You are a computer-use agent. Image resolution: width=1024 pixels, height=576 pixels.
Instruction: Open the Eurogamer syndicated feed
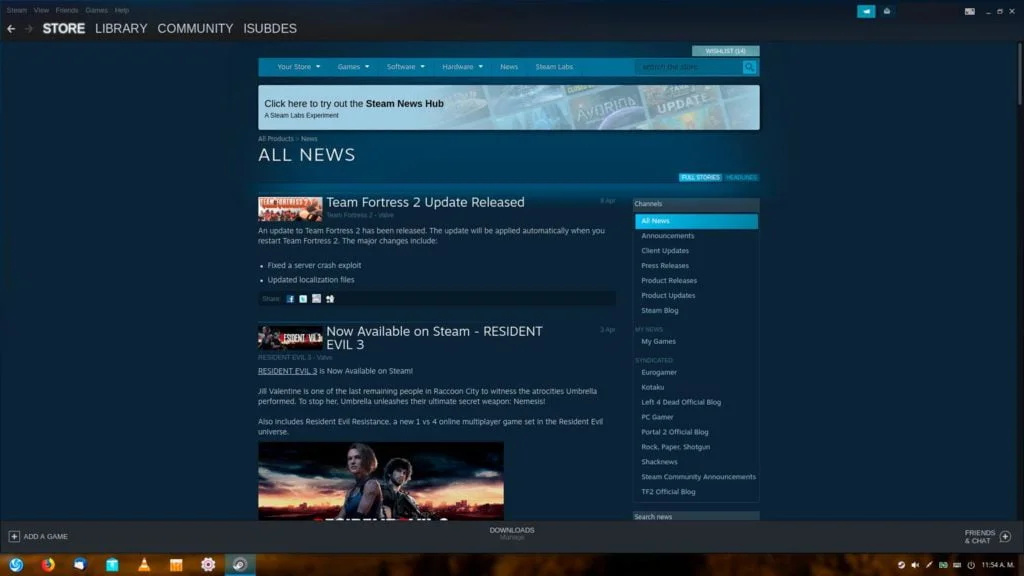[659, 372]
